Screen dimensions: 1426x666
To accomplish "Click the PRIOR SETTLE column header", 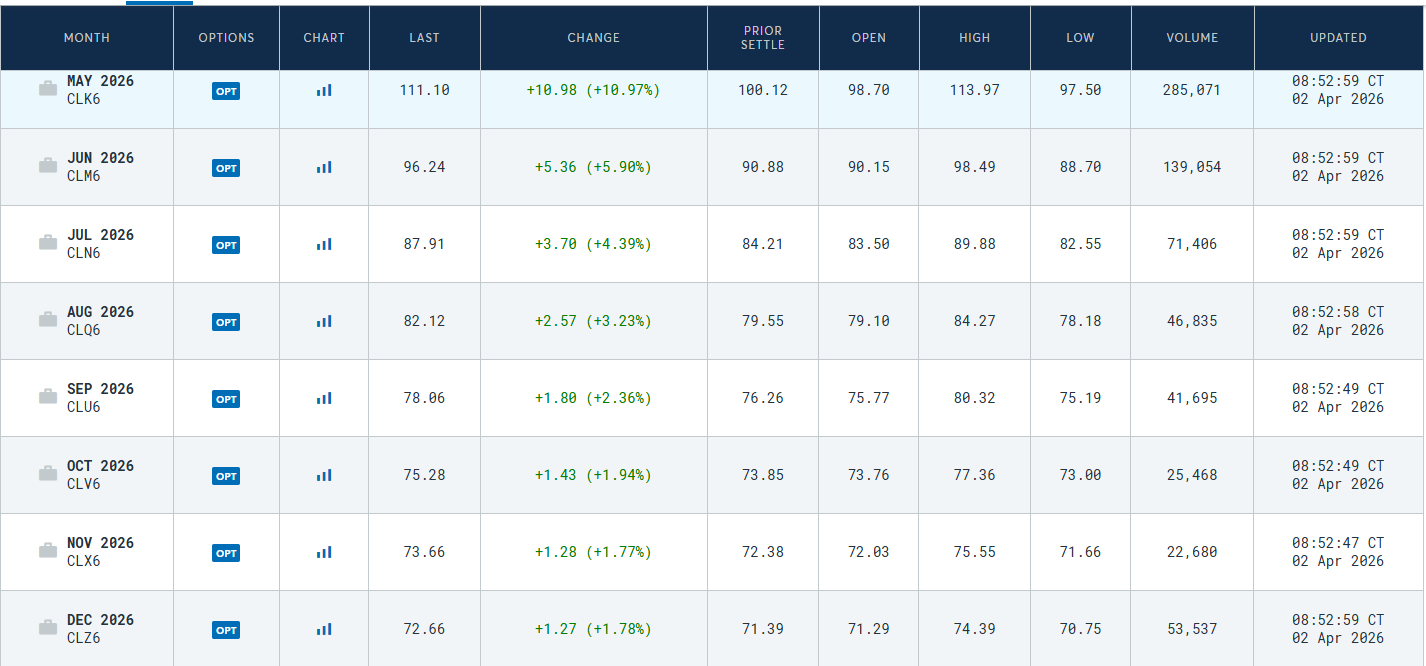I will pyautogui.click(x=763, y=38).
